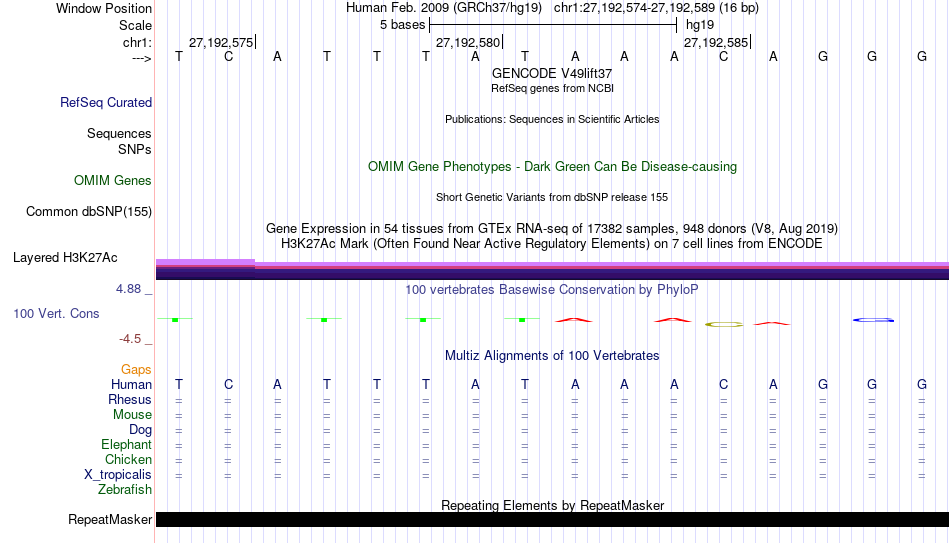This screenshot has width=950, height=543.
Task: Click the light purple H3K27Ac signal segment
Action: [x=205, y=262]
